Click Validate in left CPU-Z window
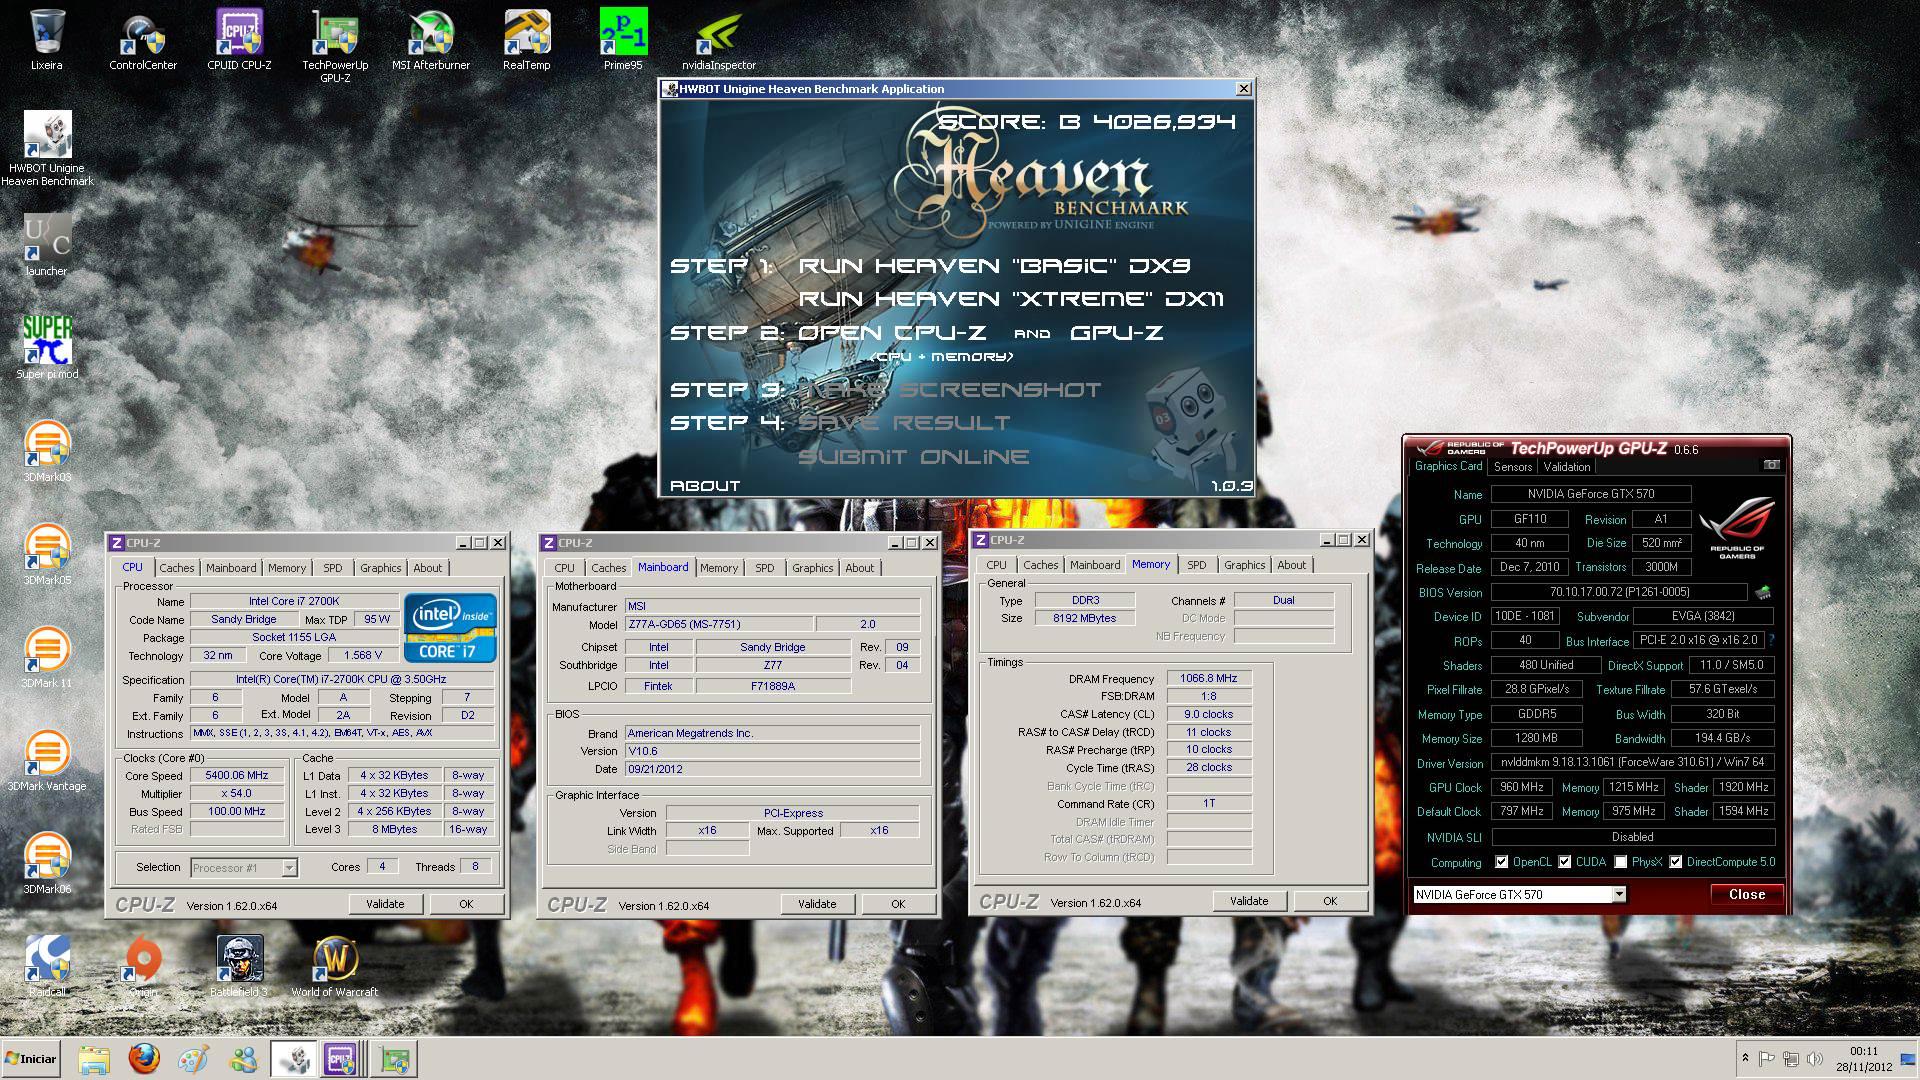1920x1080 pixels. 385,904
